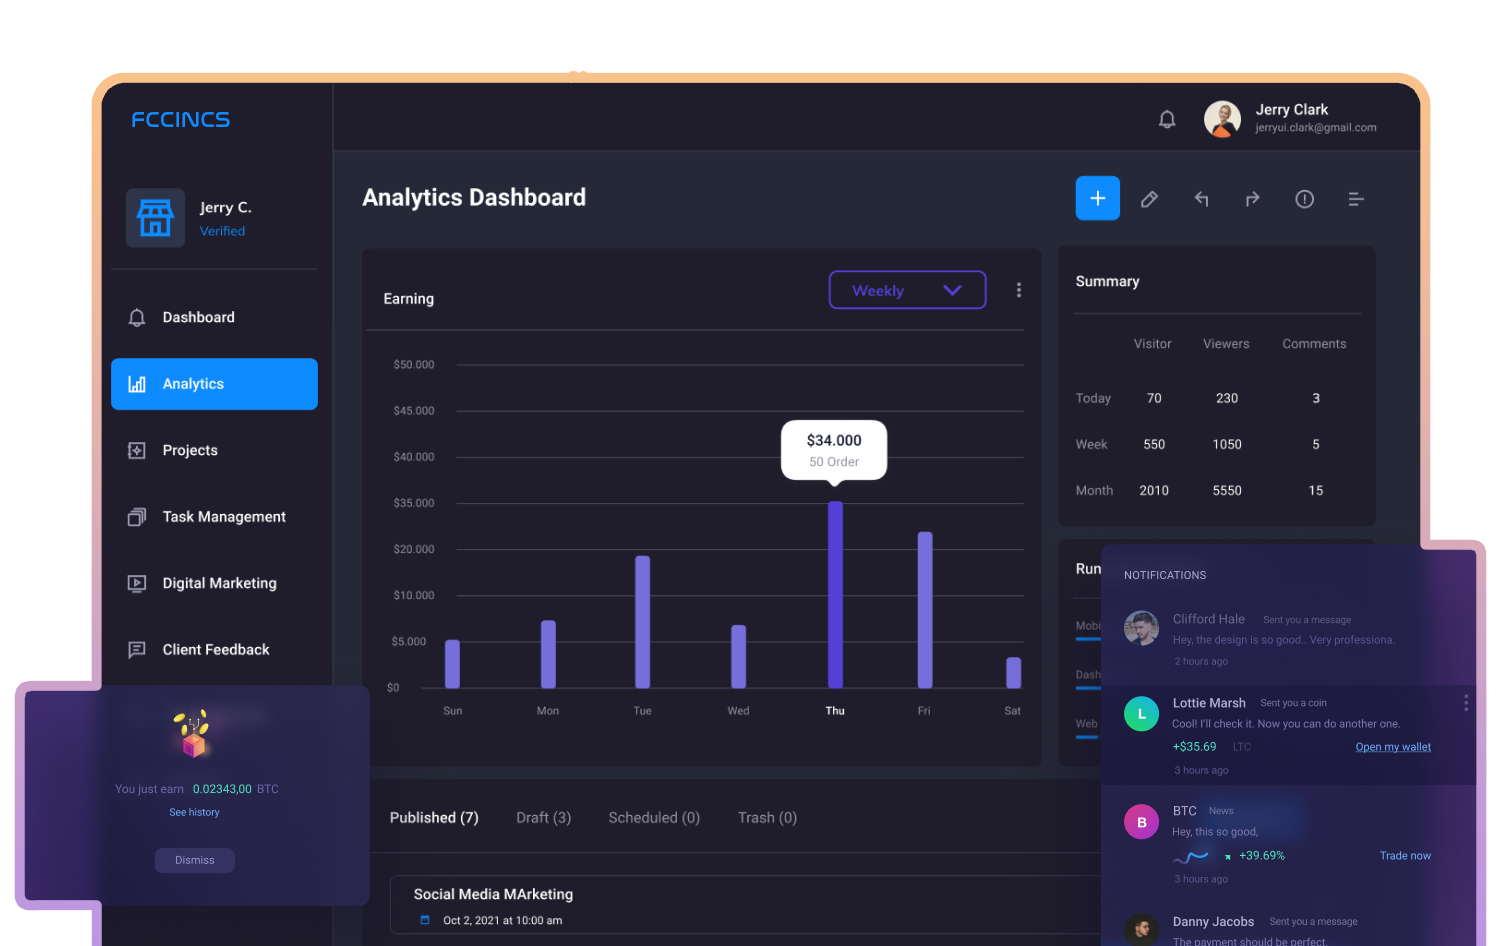The image size is (1503, 946).
Task: Open the info alert circle icon
Action: [x=1304, y=199]
